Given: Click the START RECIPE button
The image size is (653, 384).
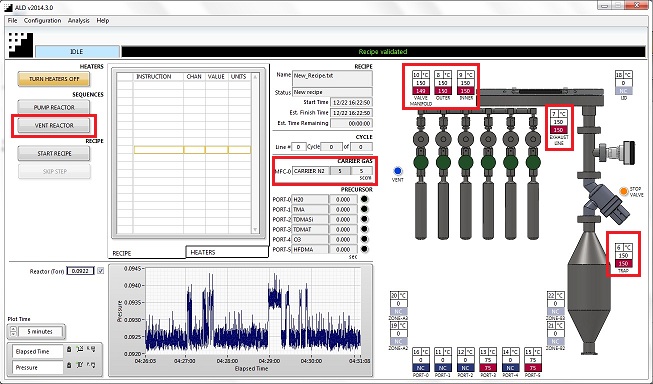Looking at the screenshot, I should click(54, 153).
